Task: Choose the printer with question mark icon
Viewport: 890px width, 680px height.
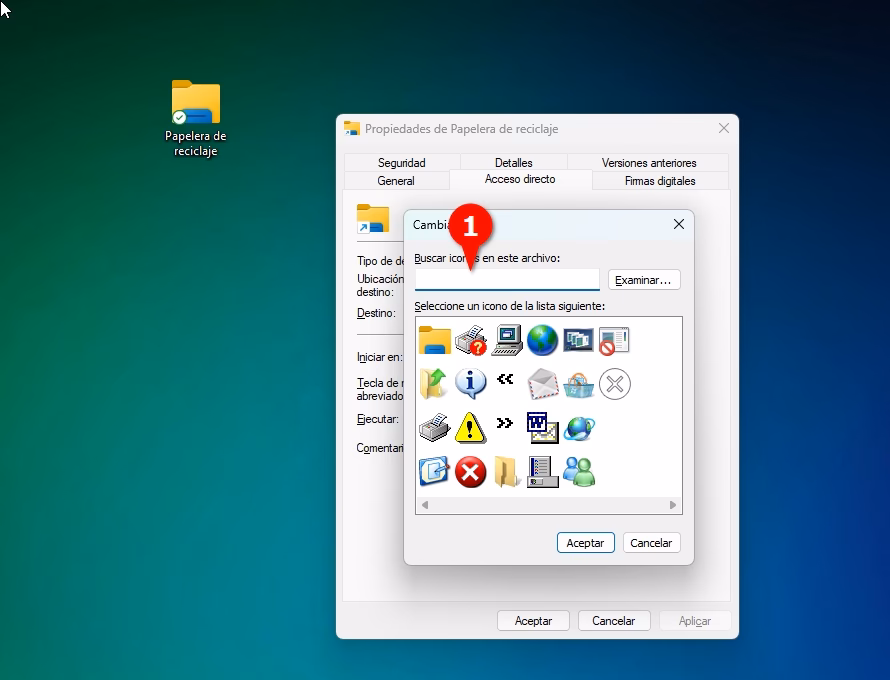Action: point(471,341)
